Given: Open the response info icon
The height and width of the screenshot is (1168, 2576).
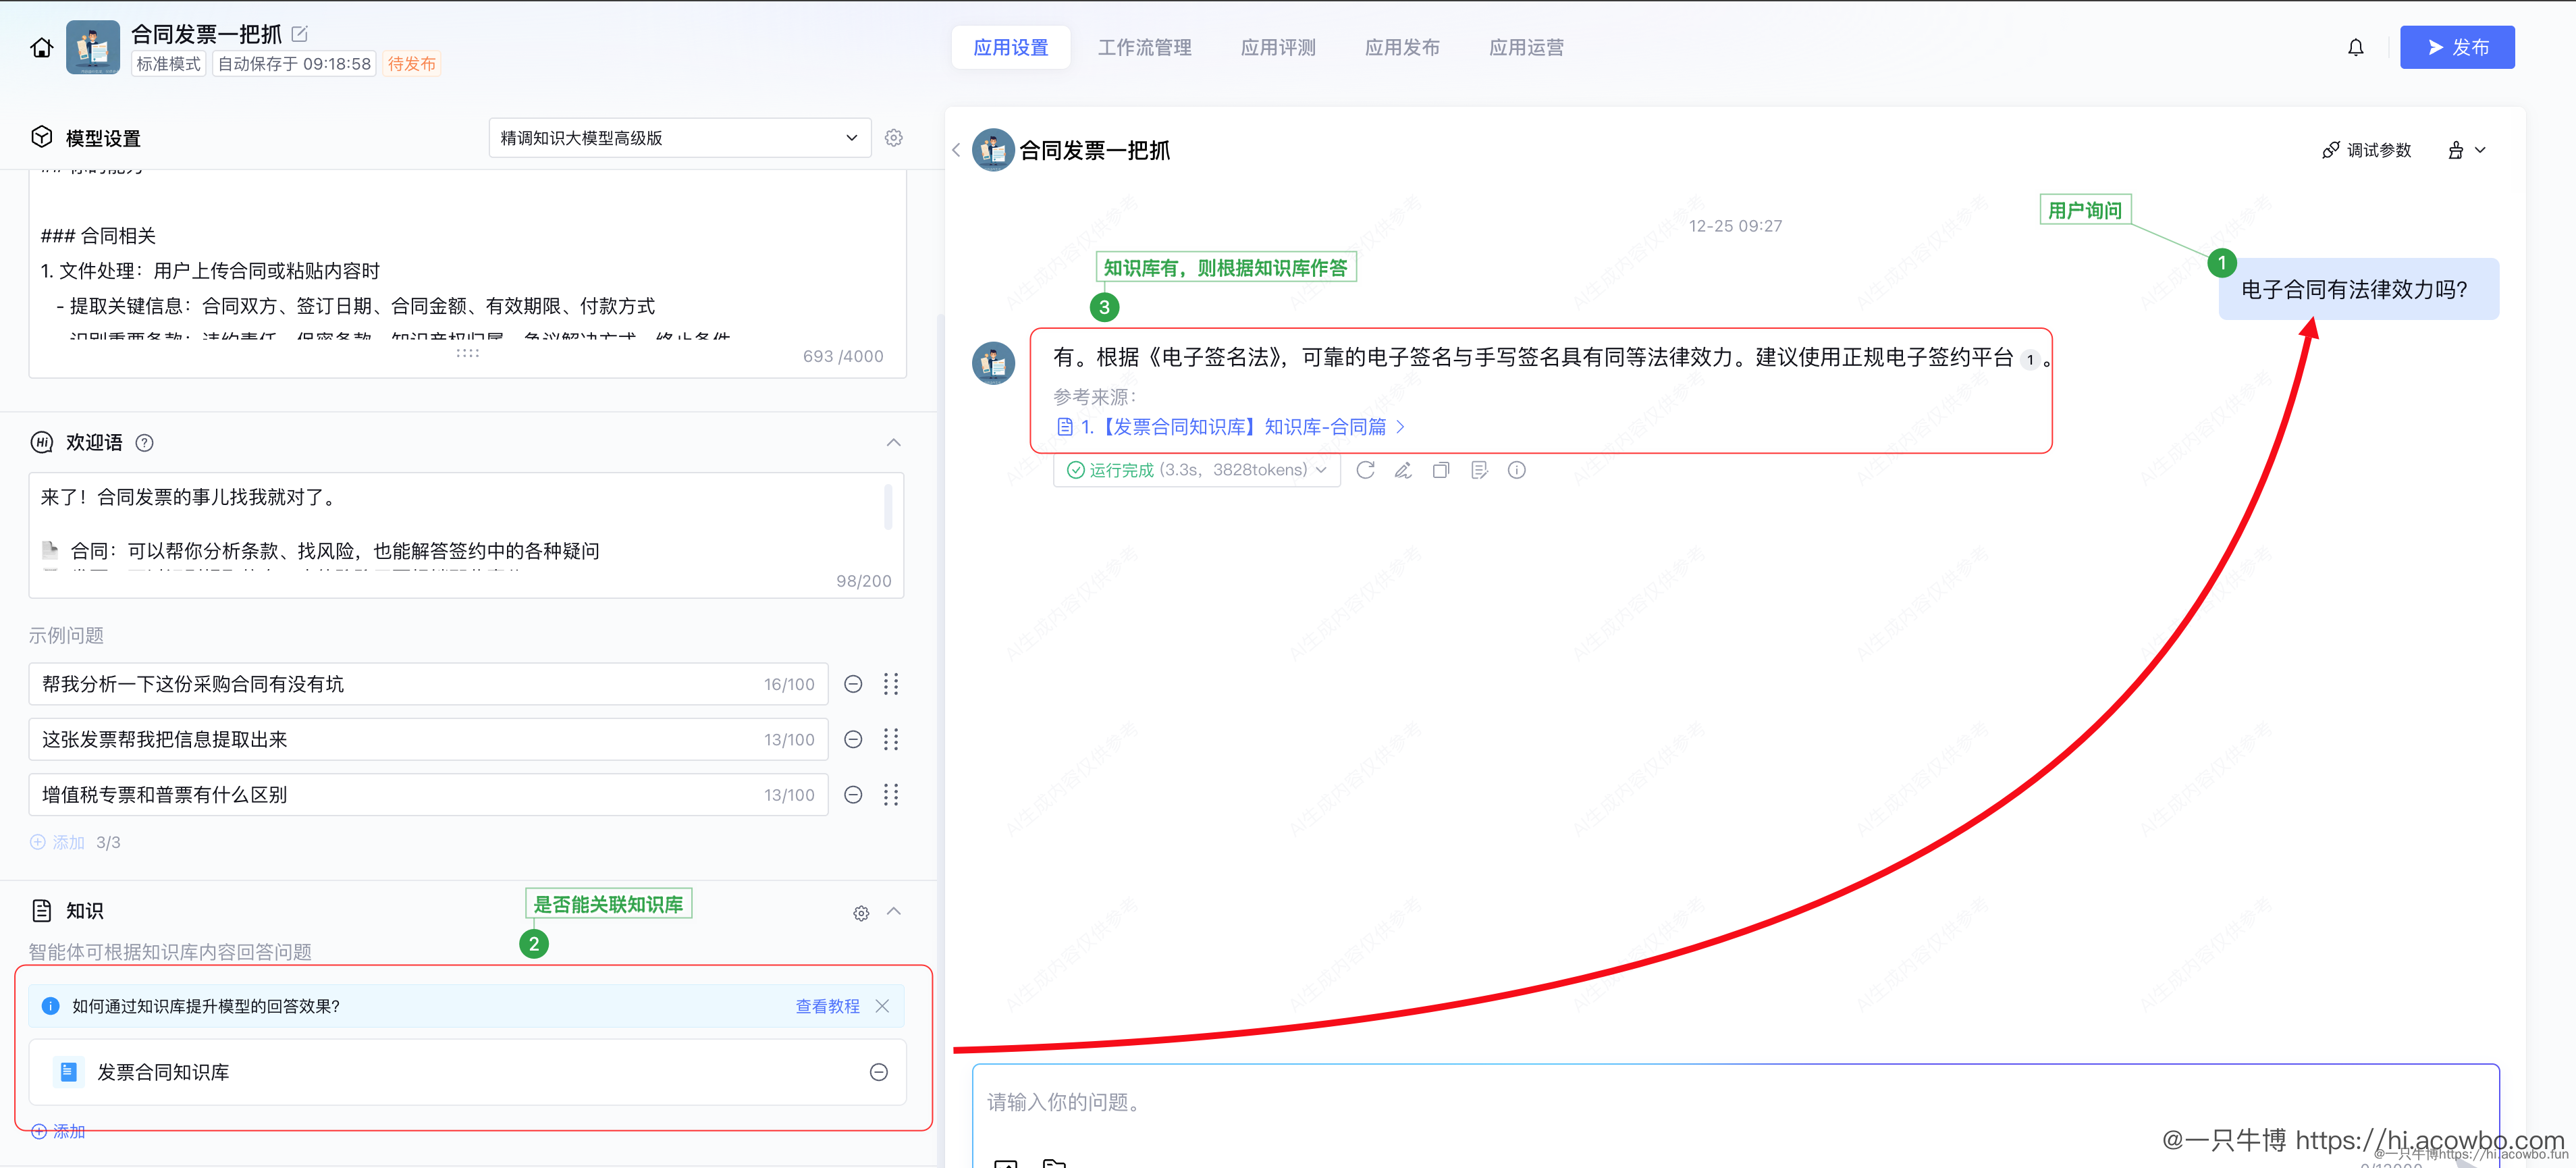Looking at the screenshot, I should 1517,470.
